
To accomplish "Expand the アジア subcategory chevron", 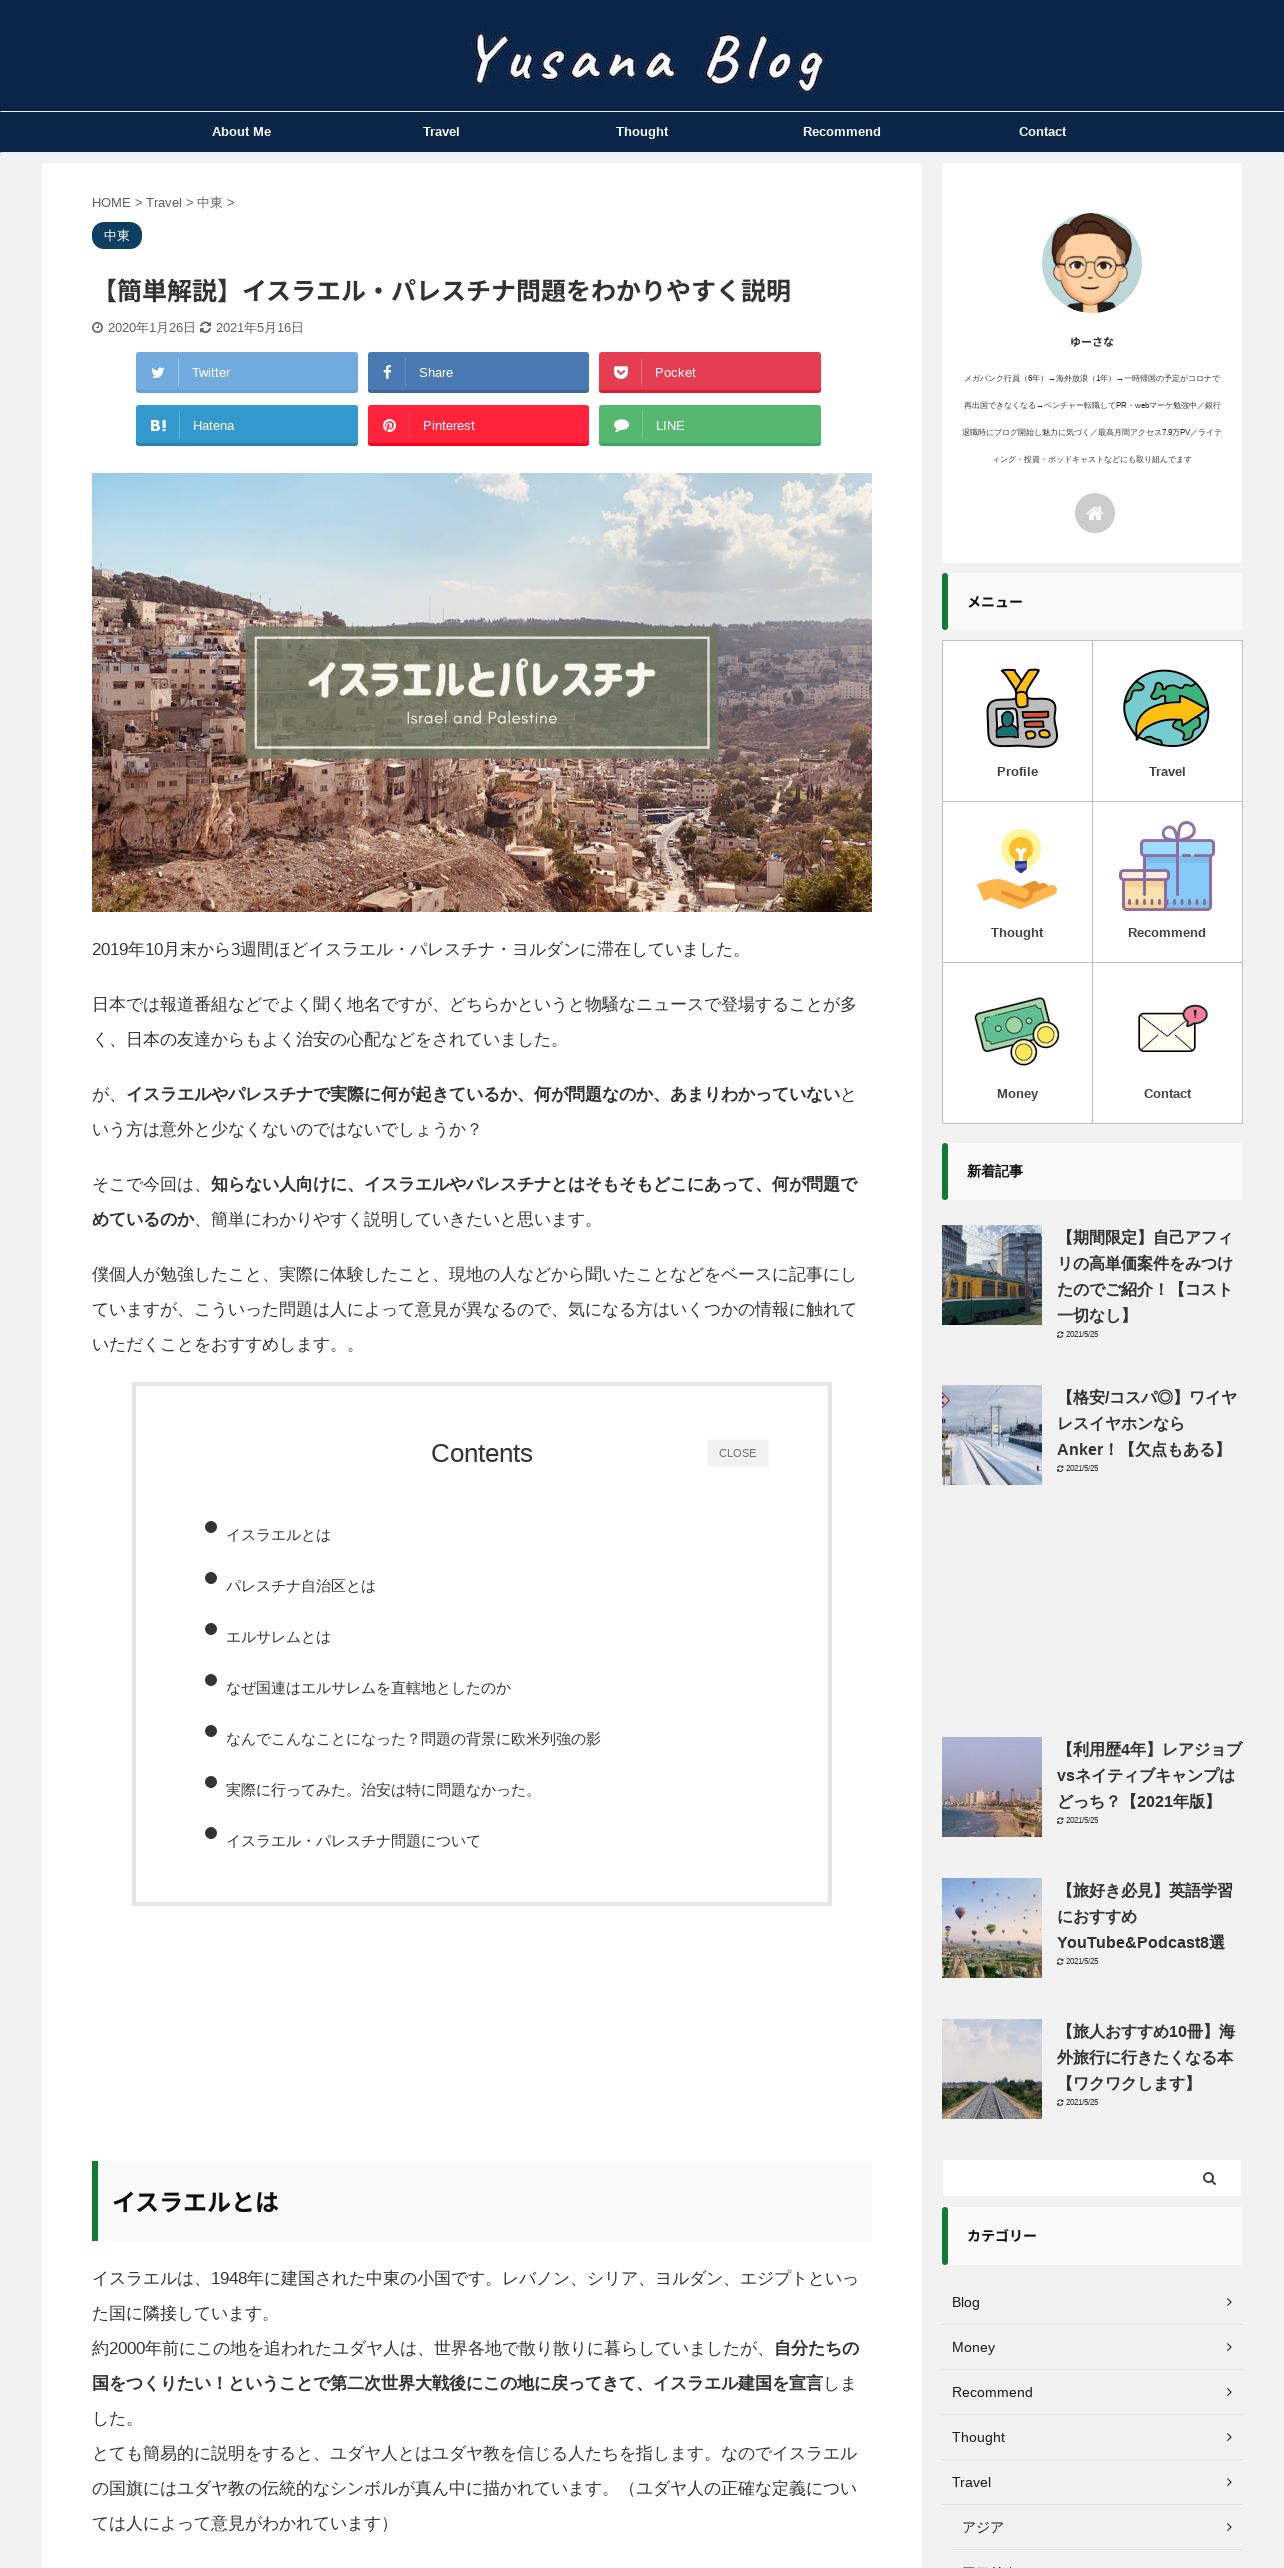I will tap(1229, 2527).
